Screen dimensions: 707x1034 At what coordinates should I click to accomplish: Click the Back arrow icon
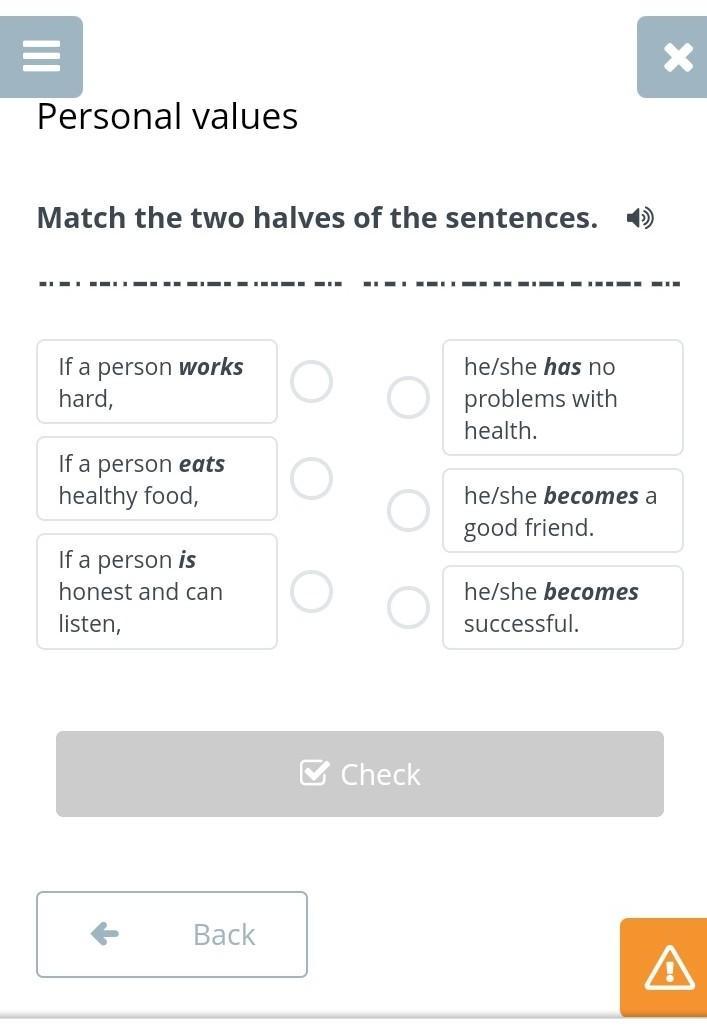tap(105, 934)
